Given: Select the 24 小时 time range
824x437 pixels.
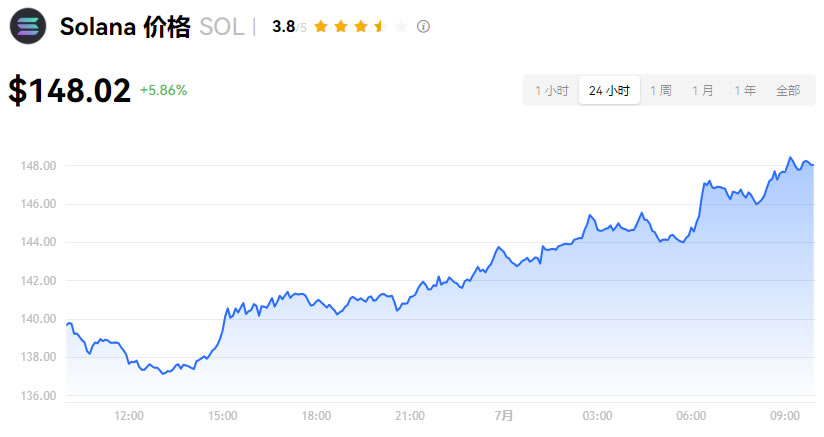Looking at the screenshot, I should (609, 90).
